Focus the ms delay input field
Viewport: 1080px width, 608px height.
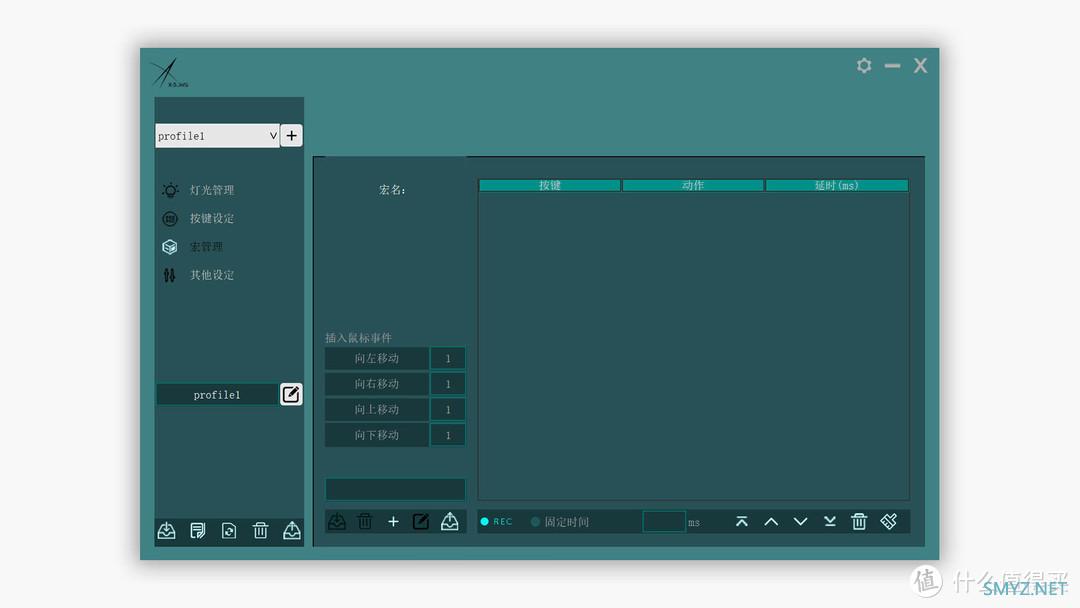[664, 521]
